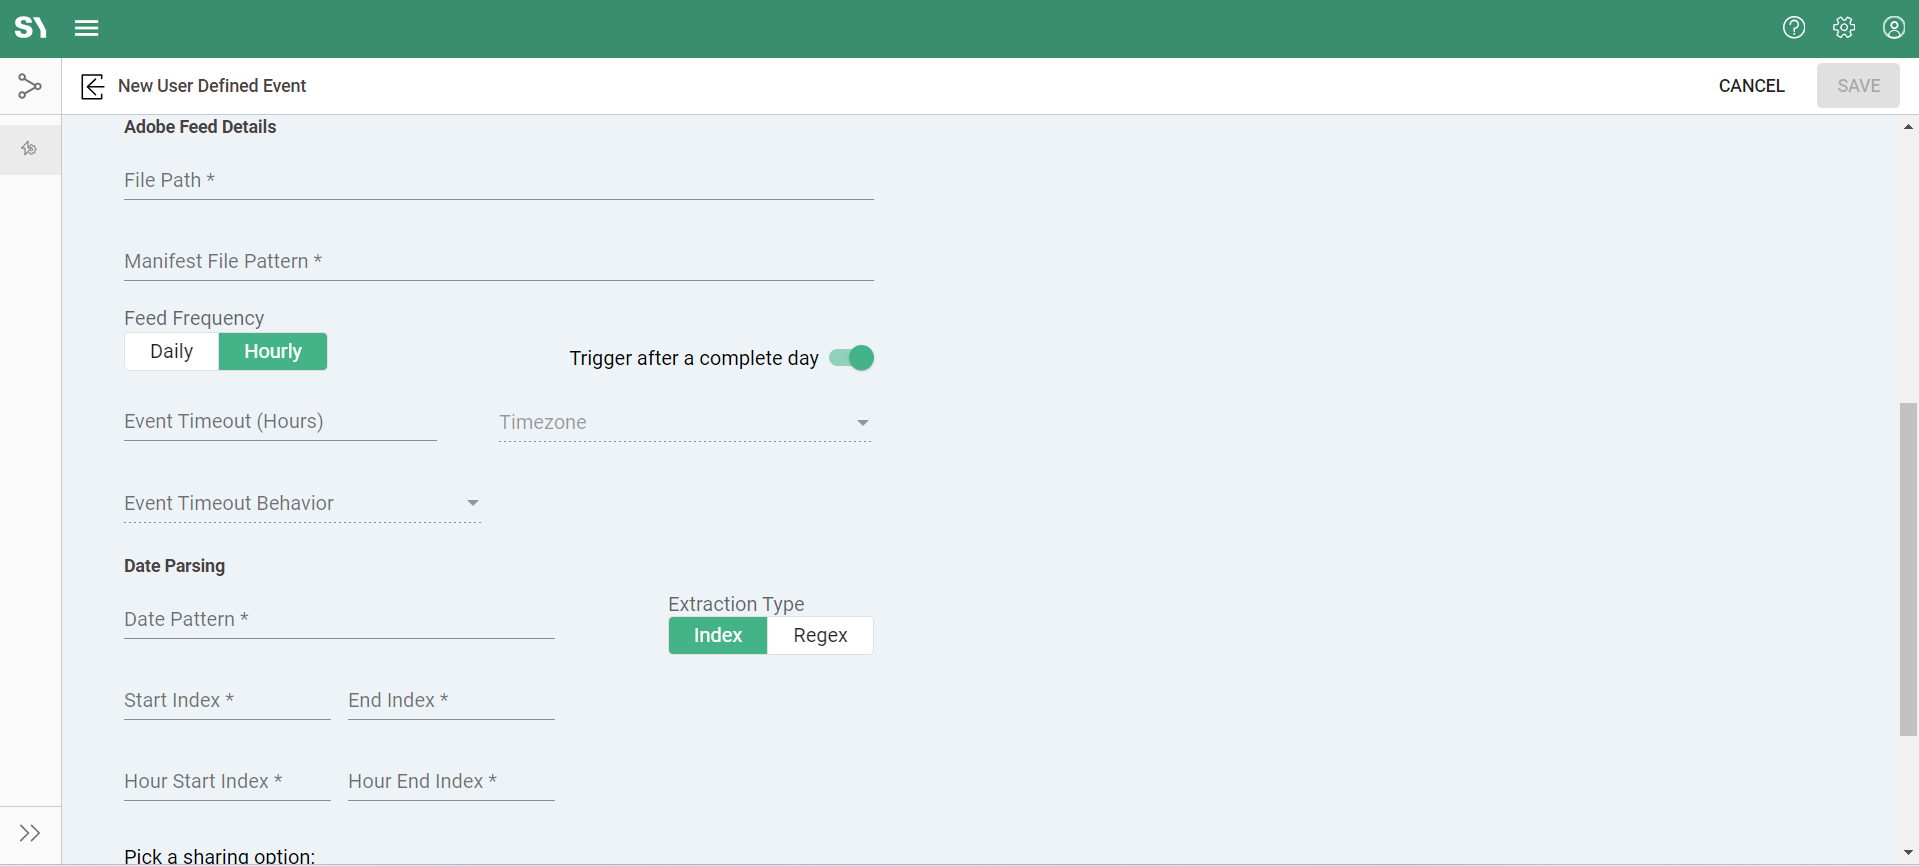1919x866 pixels.
Task: Click the SAVE button
Action: tap(1858, 86)
